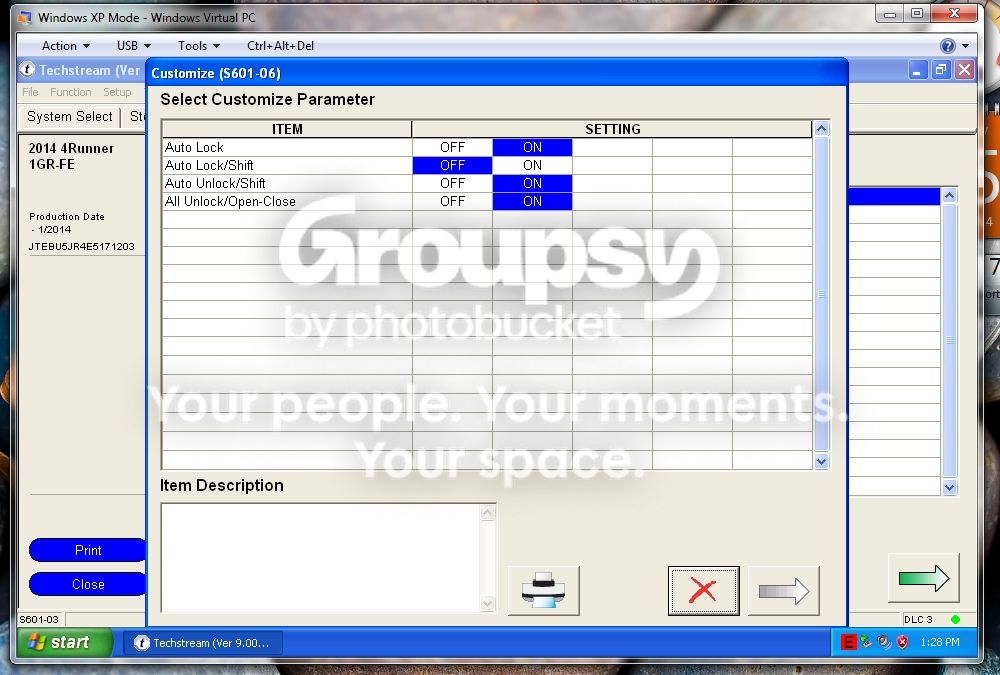Click the Techstream title bar icon
This screenshot has height=675, width=1000.
(x=27, y=70)
